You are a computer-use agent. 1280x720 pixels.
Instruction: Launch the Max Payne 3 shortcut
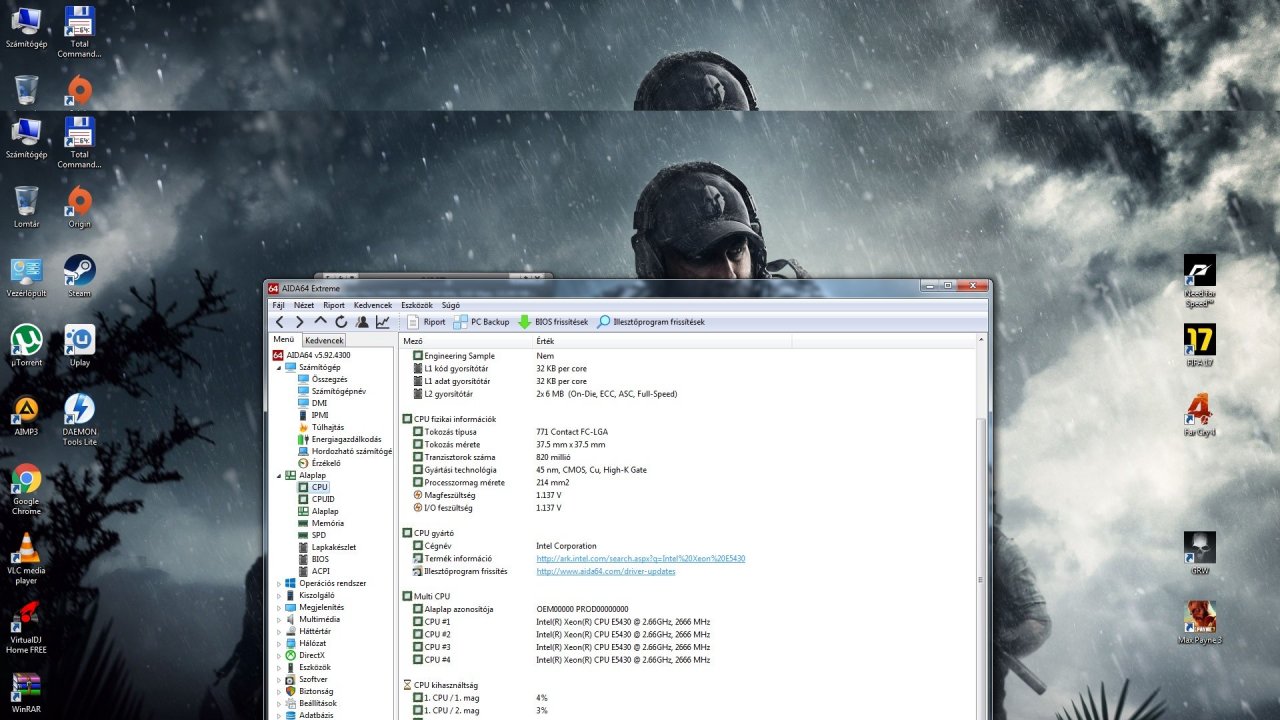coord(1199,623)
